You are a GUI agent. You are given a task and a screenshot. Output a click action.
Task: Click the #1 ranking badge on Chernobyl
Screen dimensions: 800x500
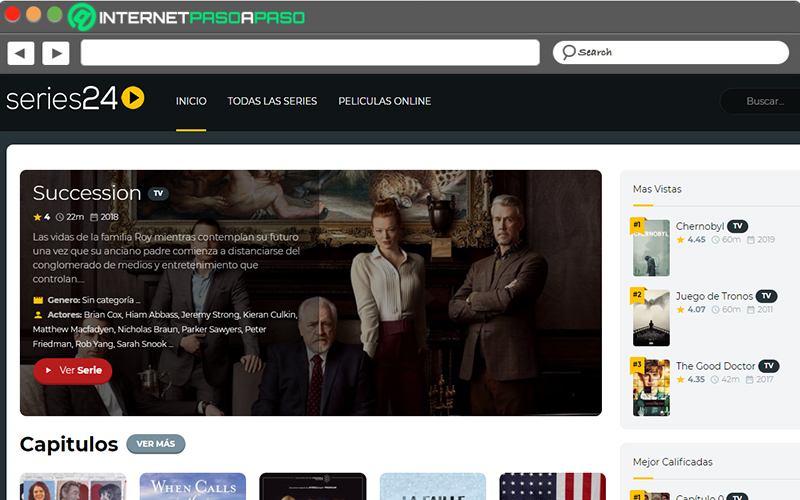click(x=637, y=225)
